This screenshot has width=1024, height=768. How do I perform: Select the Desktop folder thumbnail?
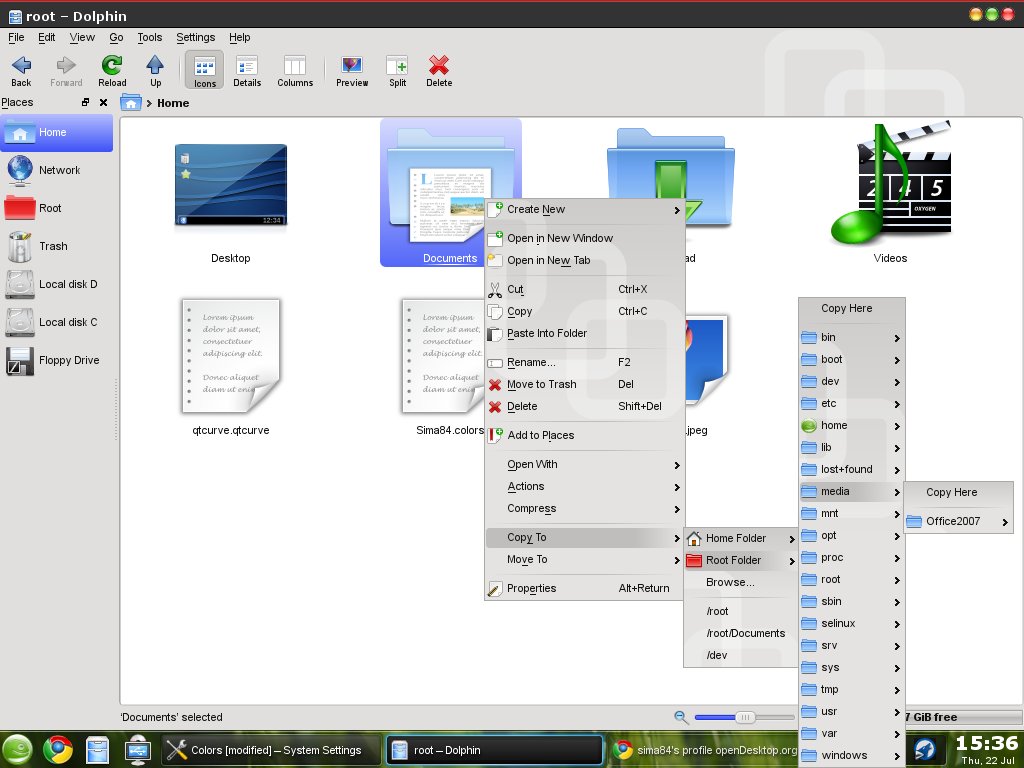tap(231, 185)
